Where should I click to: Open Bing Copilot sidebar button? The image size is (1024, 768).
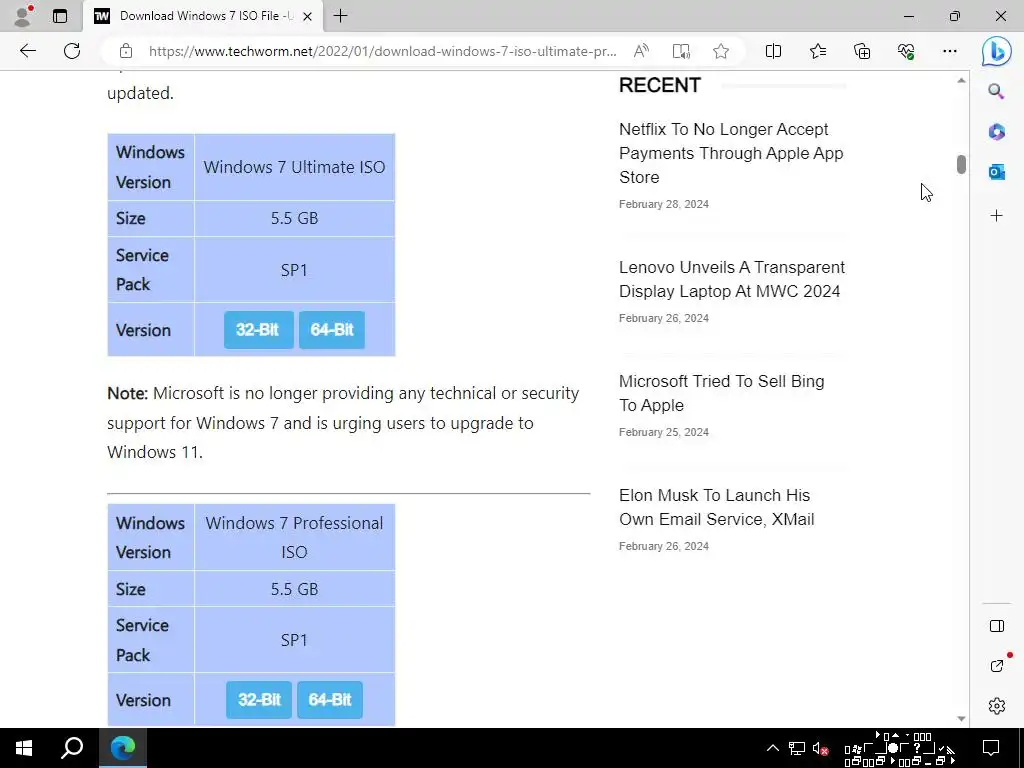[x=997, y=51]
